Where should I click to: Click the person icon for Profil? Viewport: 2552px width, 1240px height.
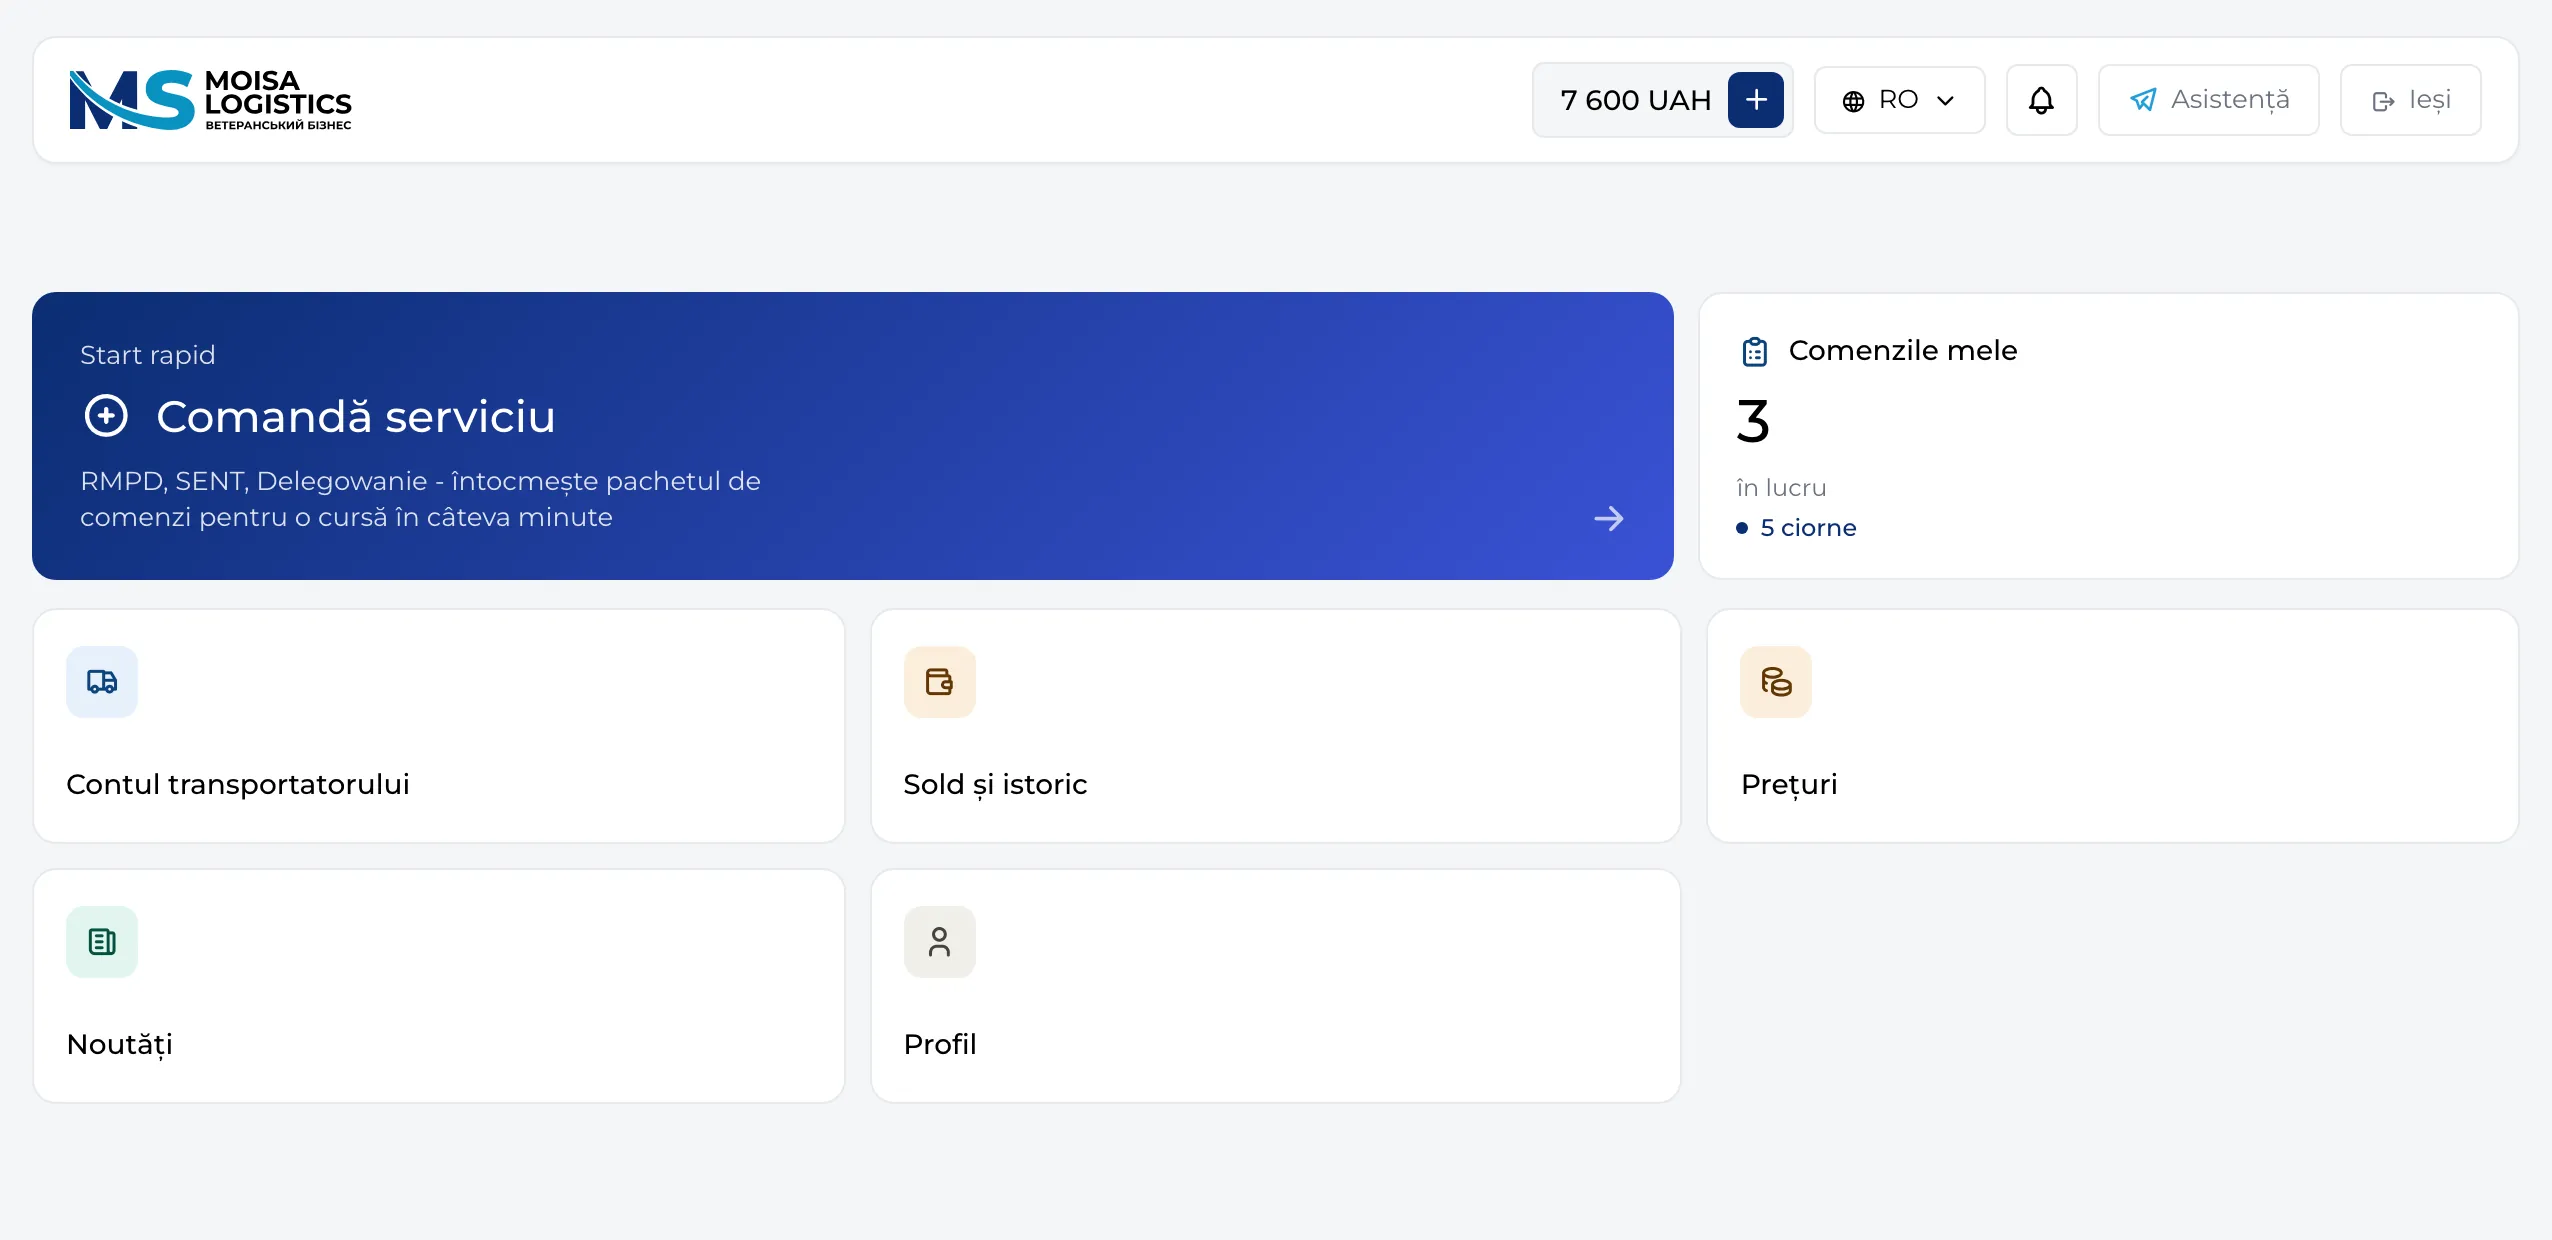tap(939, 942)
